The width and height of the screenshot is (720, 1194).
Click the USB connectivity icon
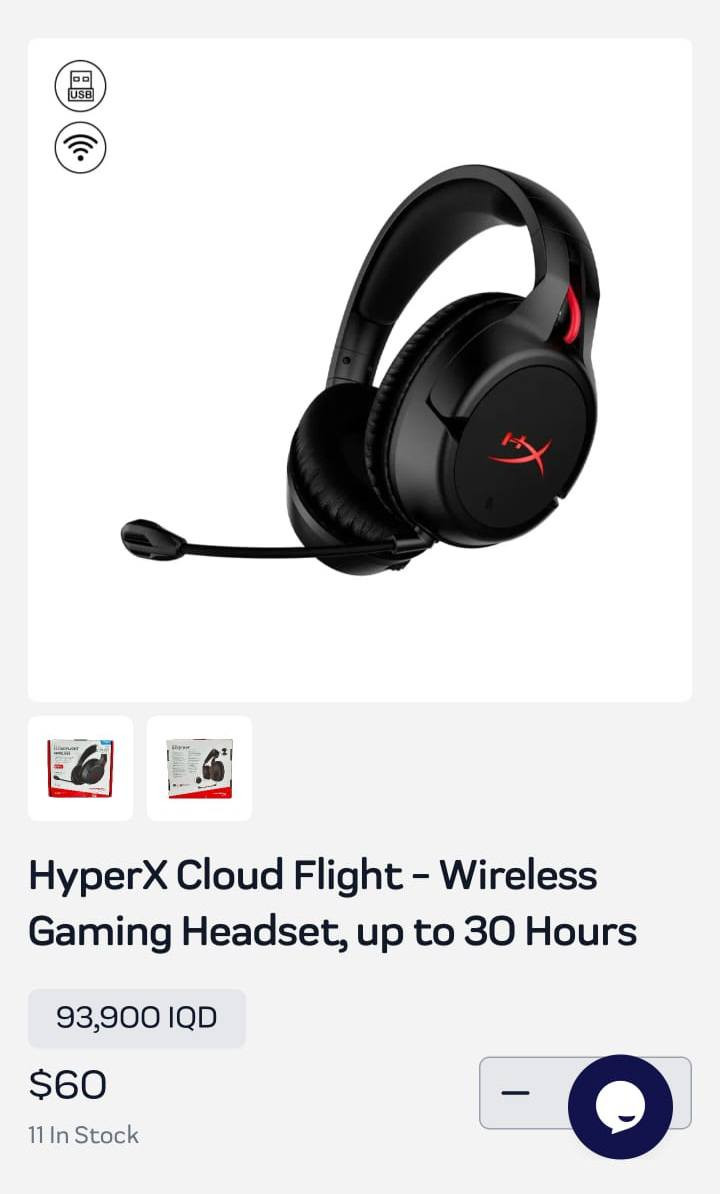coord(80,86)
